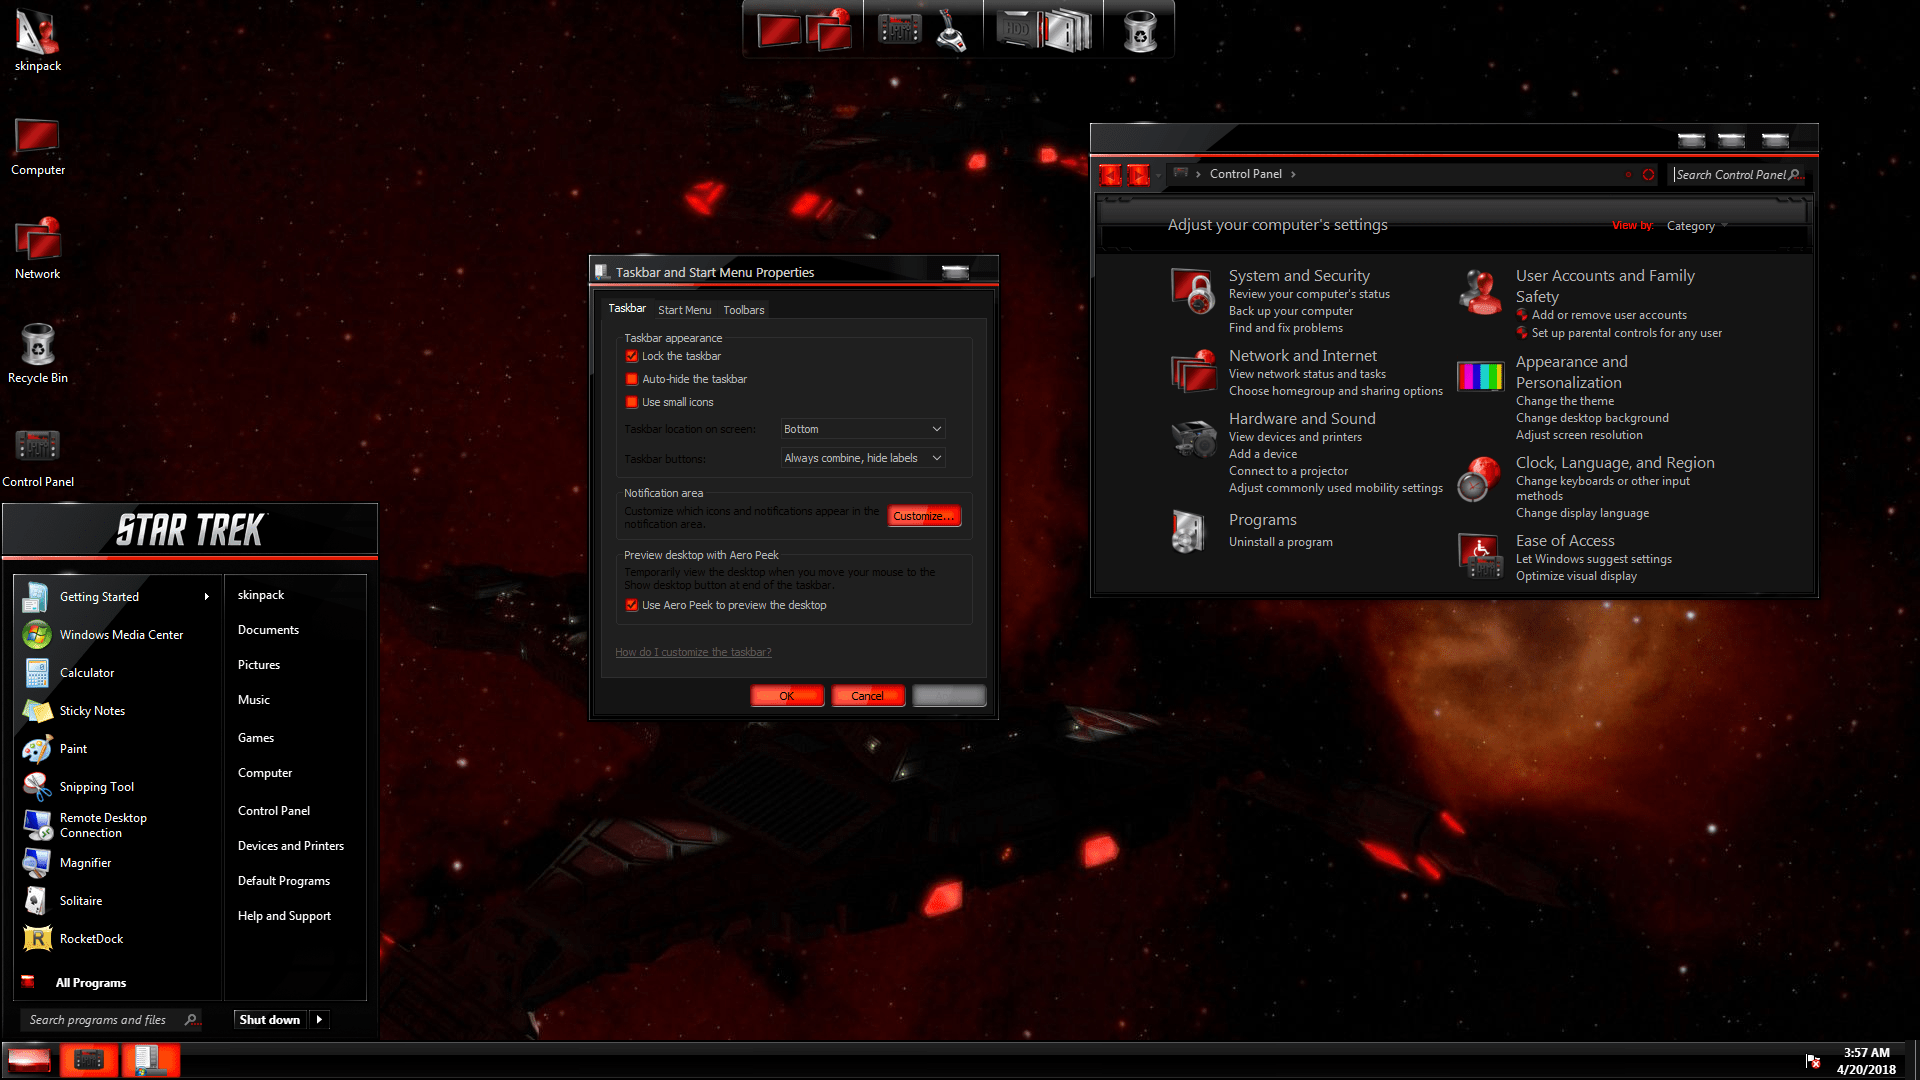Image resolution: width=1920 pixels, height=1080 pixels.
Task: Click the Recycle Bin icon in the top dock
Action: click(1139, 30)
